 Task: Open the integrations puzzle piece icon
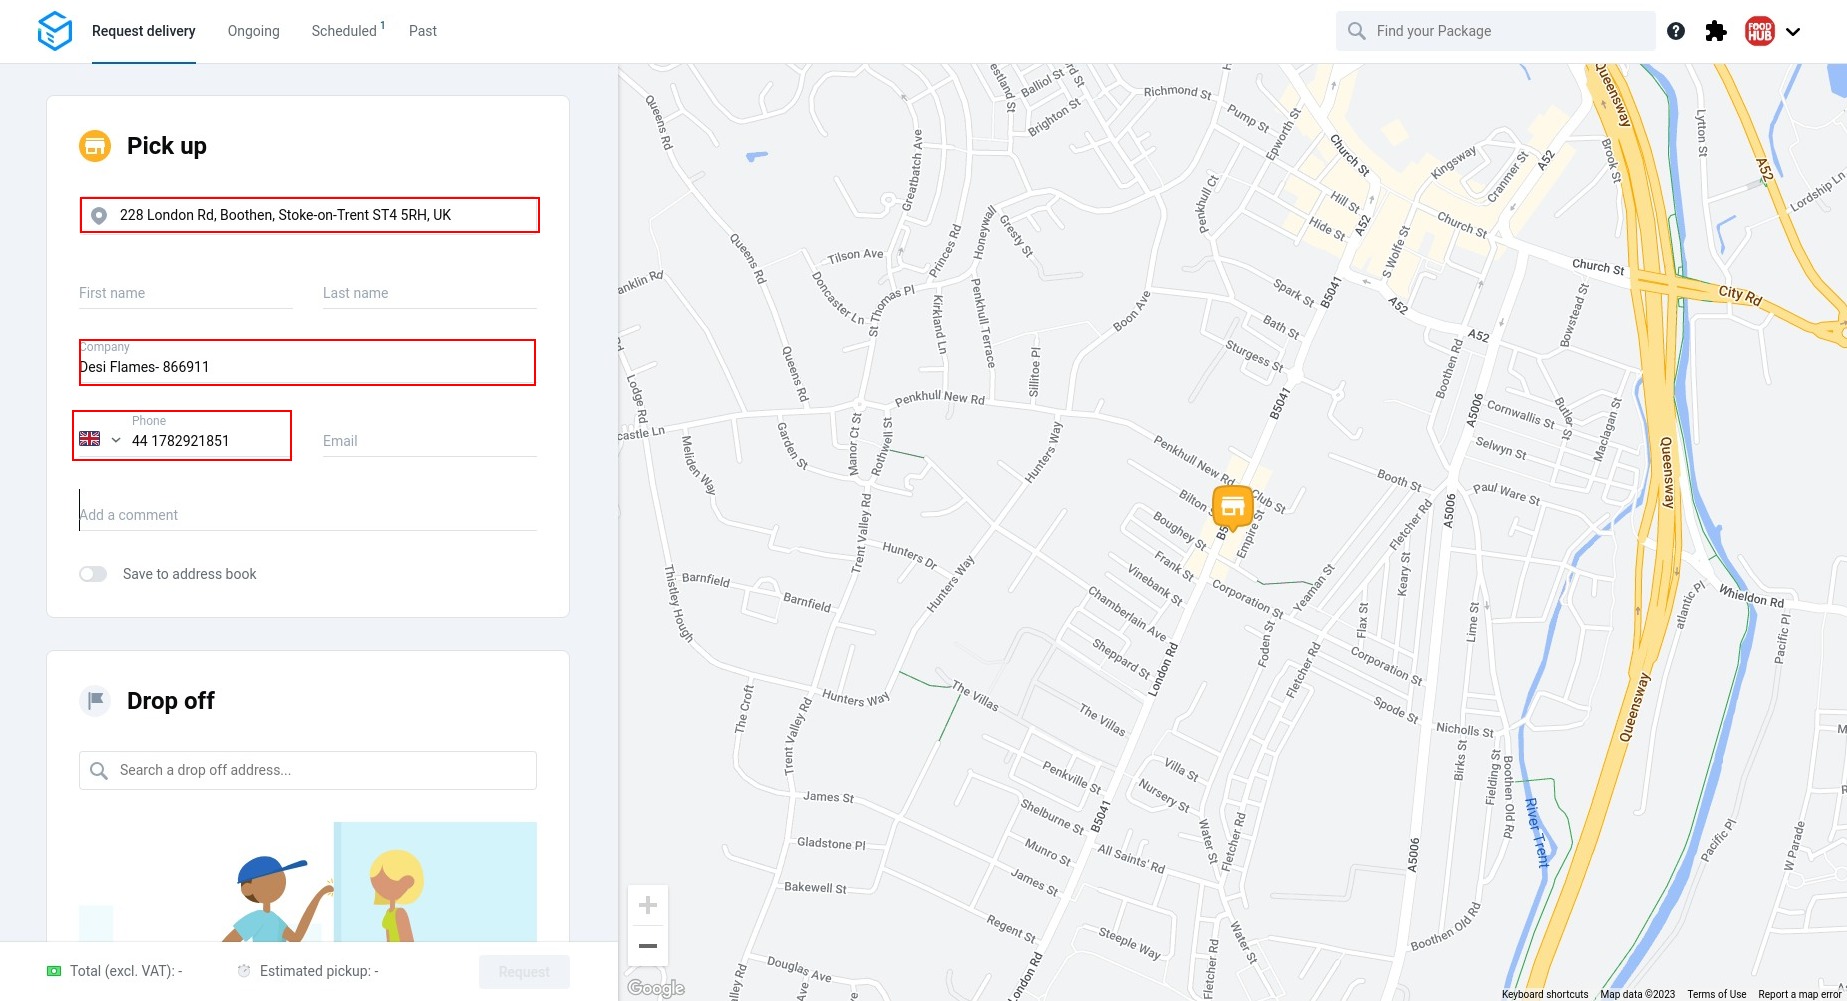pyautogui.click(x=1716, y=31)
